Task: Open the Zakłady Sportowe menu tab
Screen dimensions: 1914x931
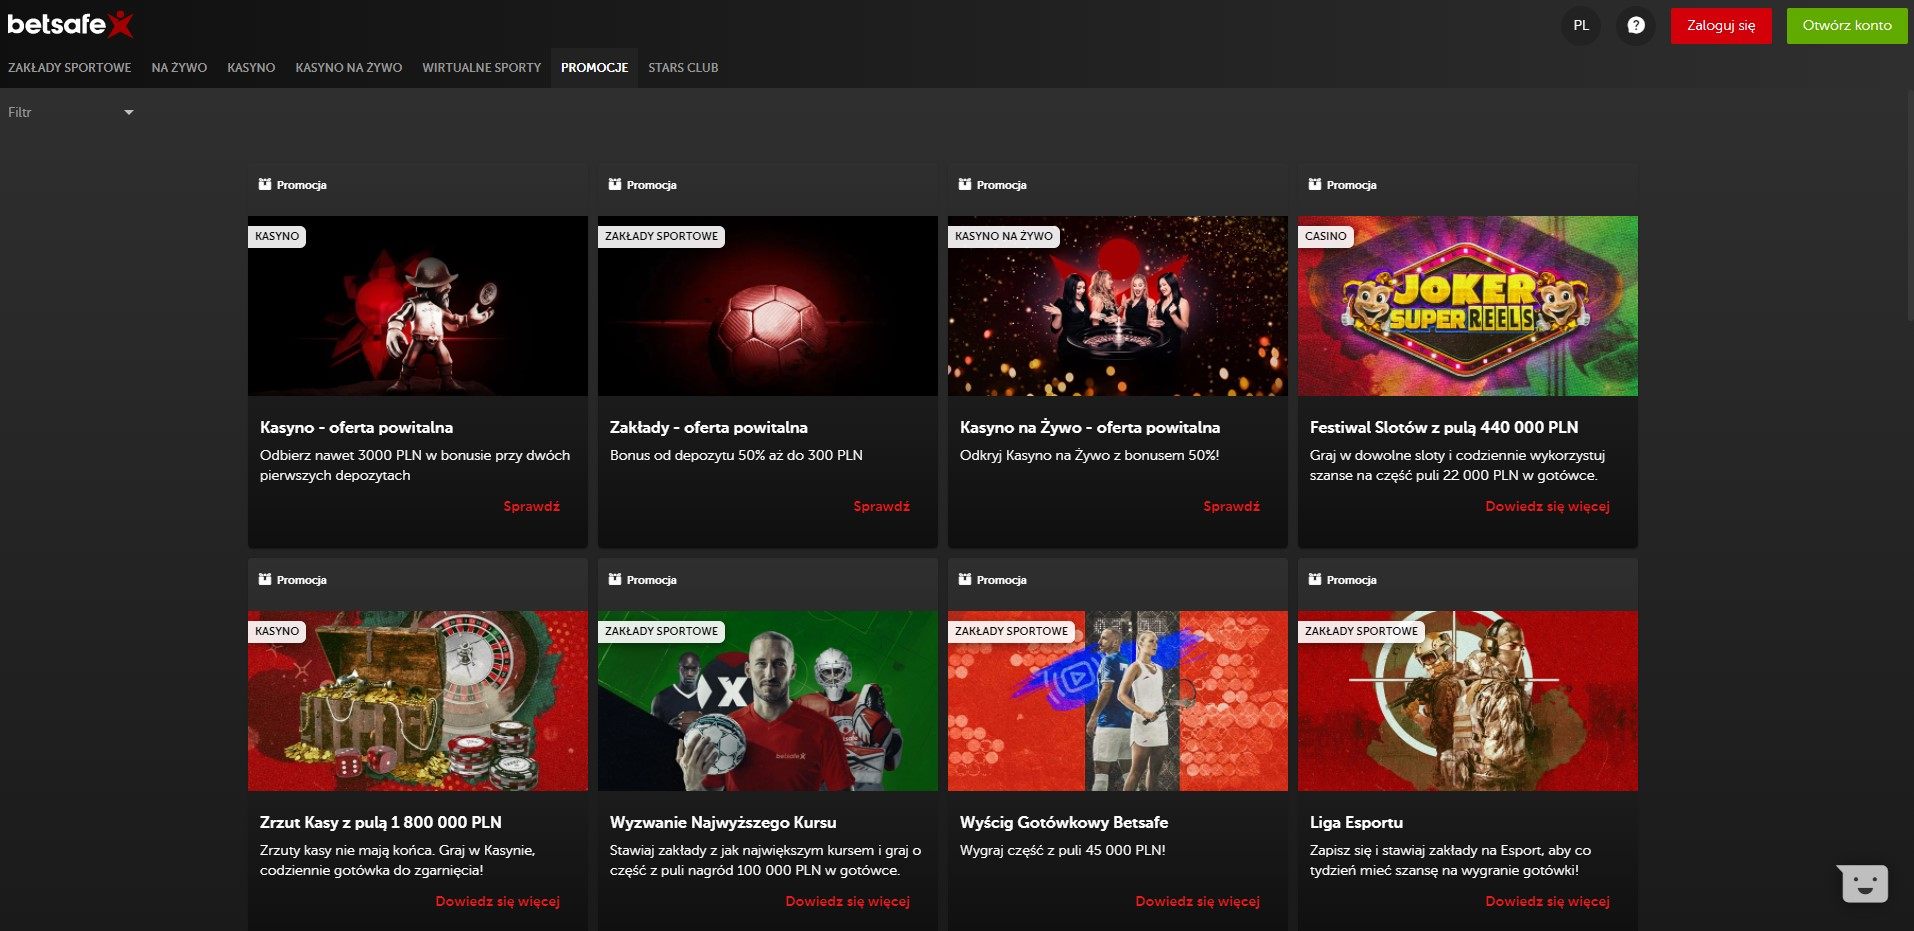Action: 70,68
